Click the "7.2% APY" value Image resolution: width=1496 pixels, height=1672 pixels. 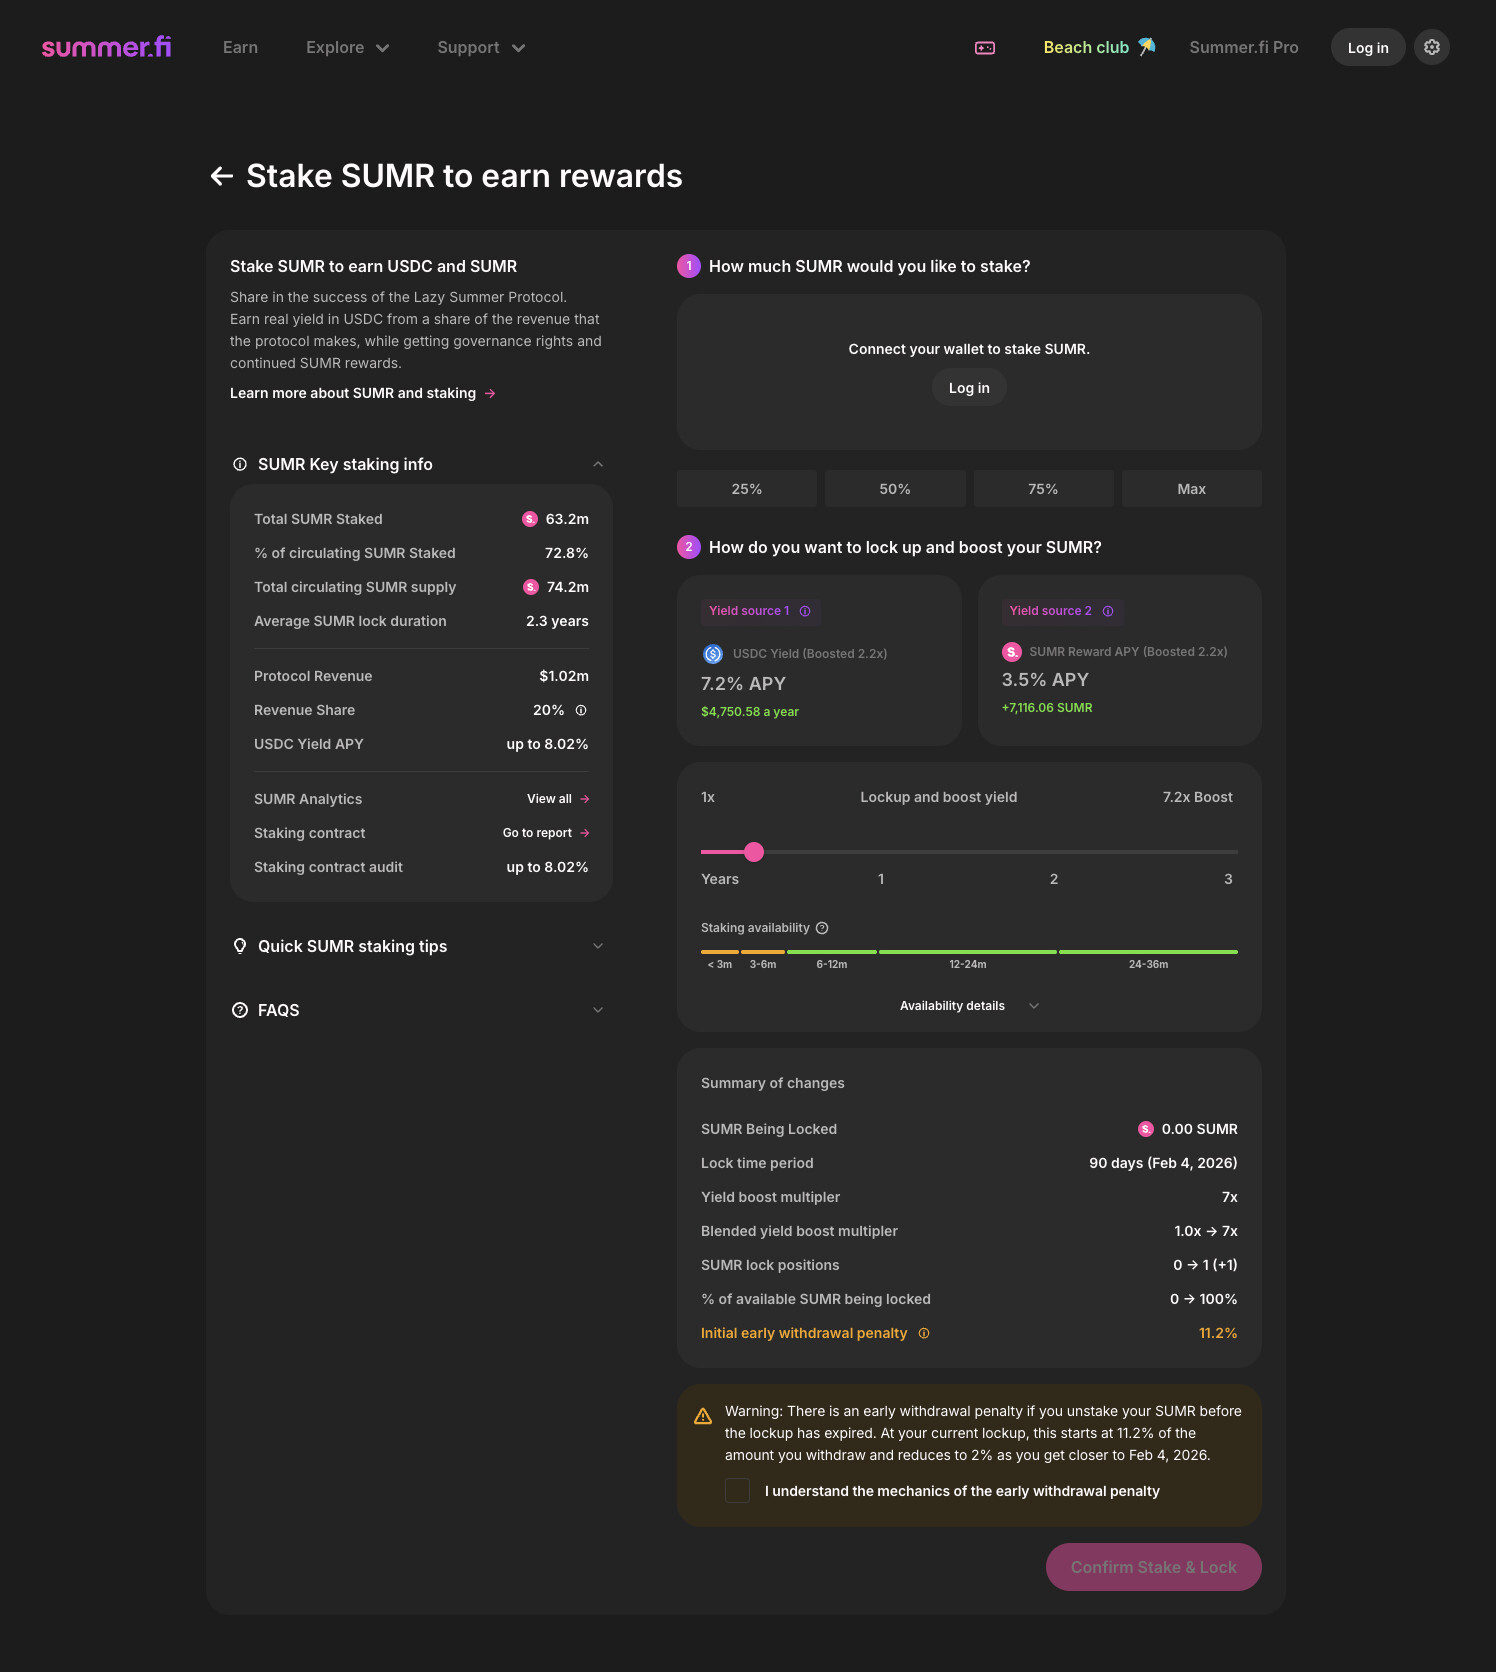click(x=743, y=684)
